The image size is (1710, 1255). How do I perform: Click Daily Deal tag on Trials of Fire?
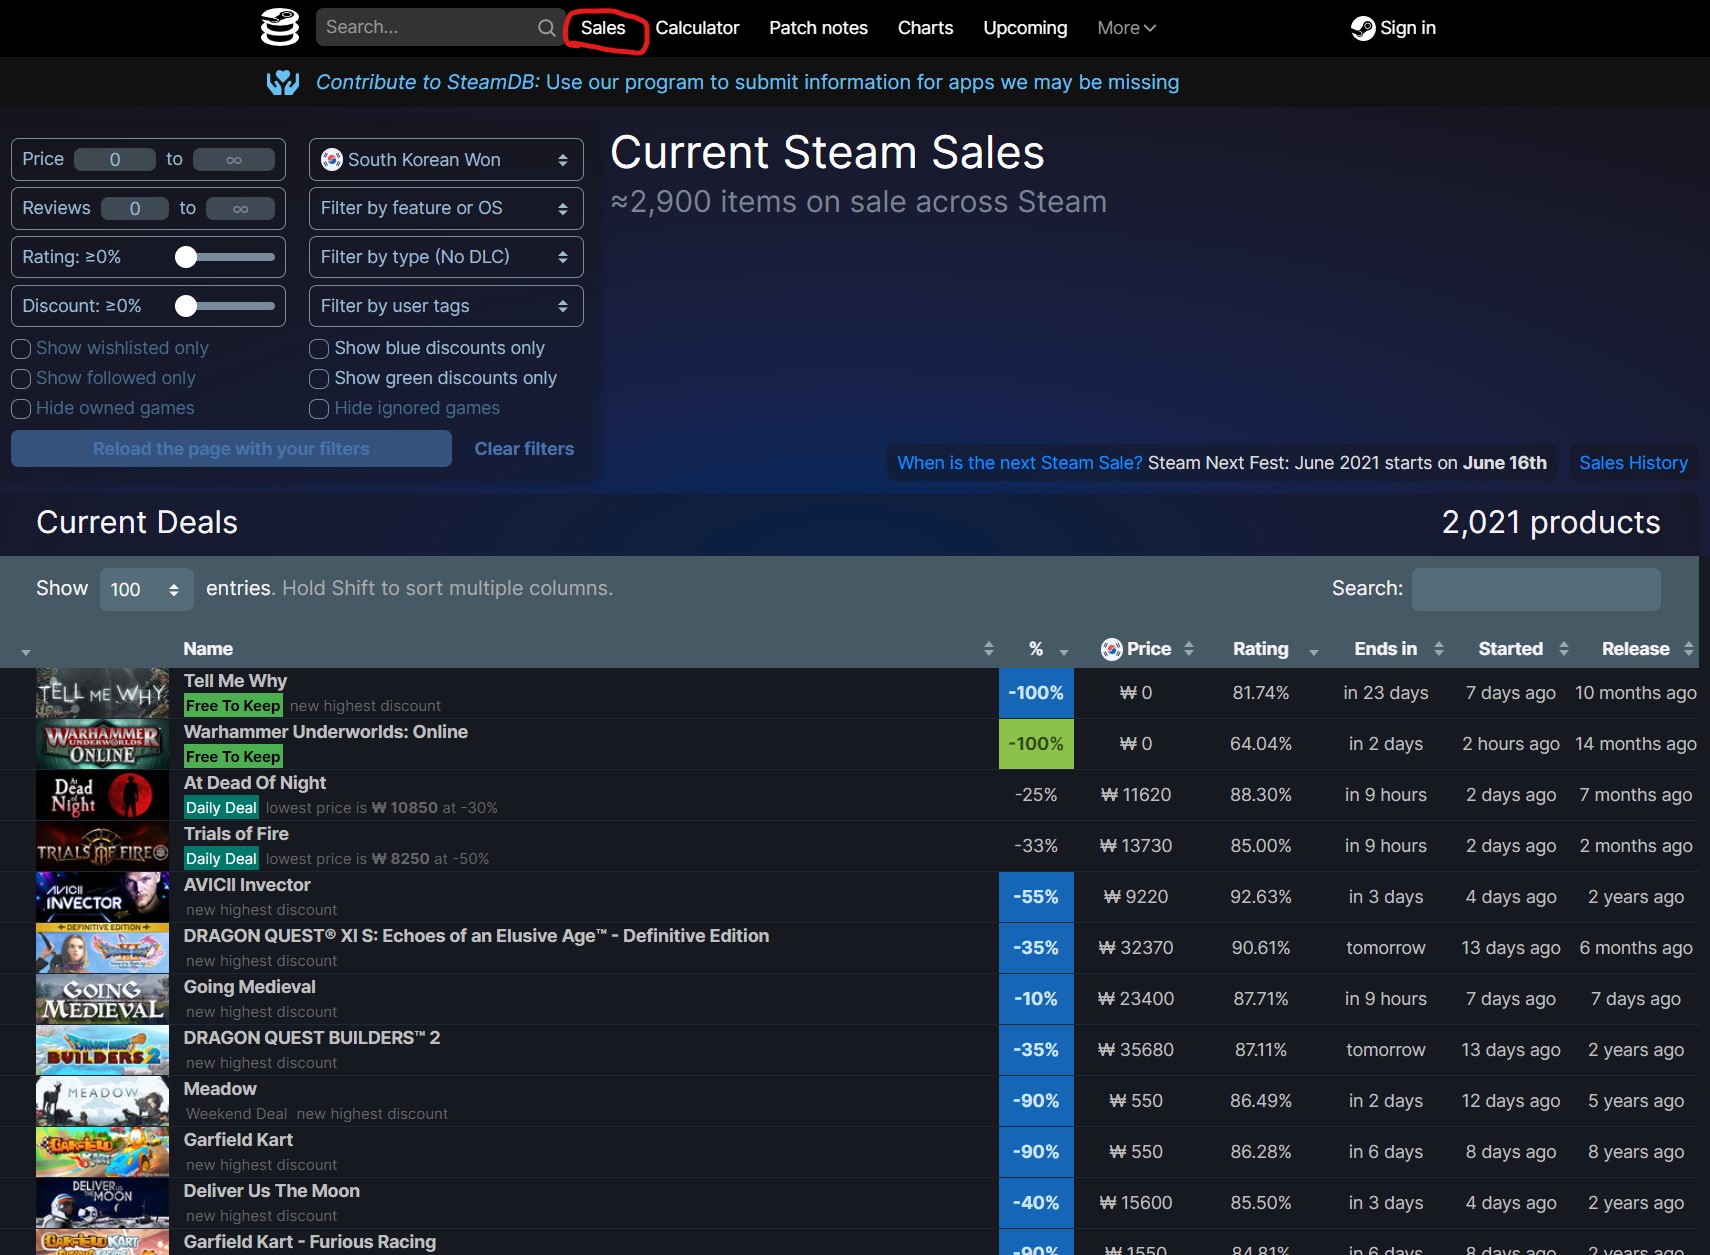(221, 859)
